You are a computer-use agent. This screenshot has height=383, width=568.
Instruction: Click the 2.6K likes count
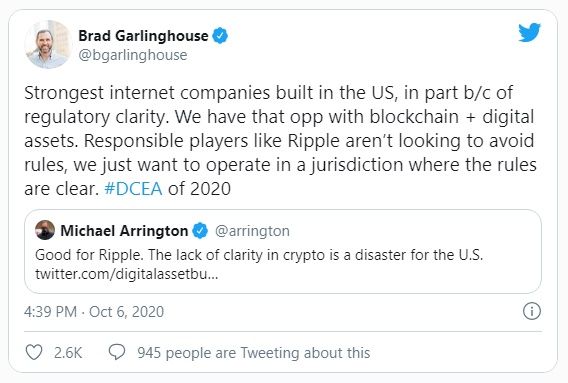coord(68,353)
